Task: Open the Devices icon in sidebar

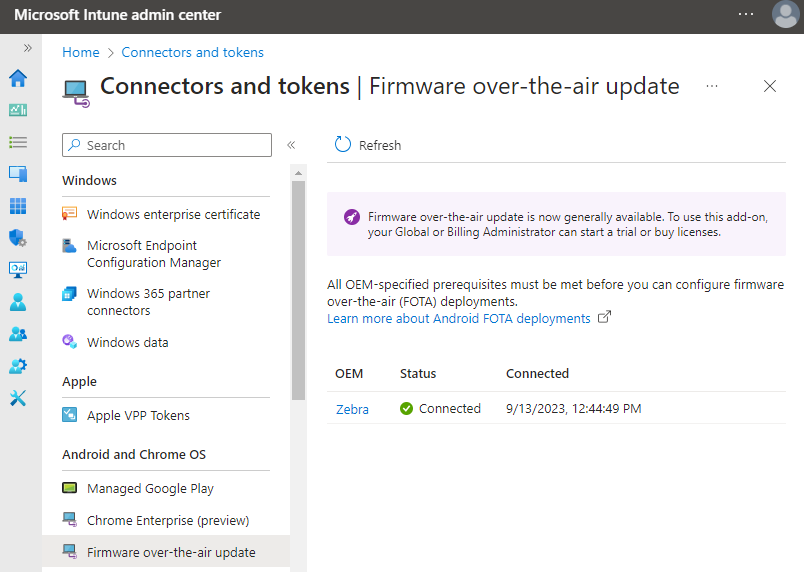Action: coord(18,174)
